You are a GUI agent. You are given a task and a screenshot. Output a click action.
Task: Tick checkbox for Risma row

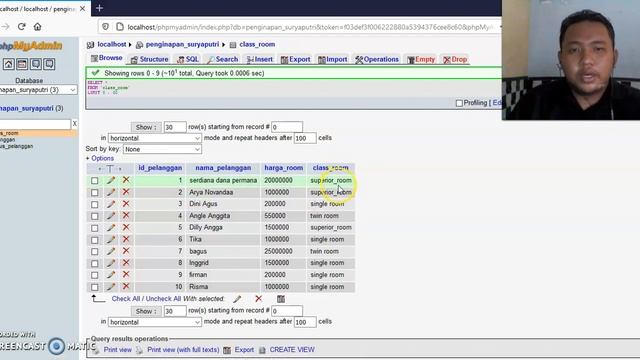click(95, 287)
